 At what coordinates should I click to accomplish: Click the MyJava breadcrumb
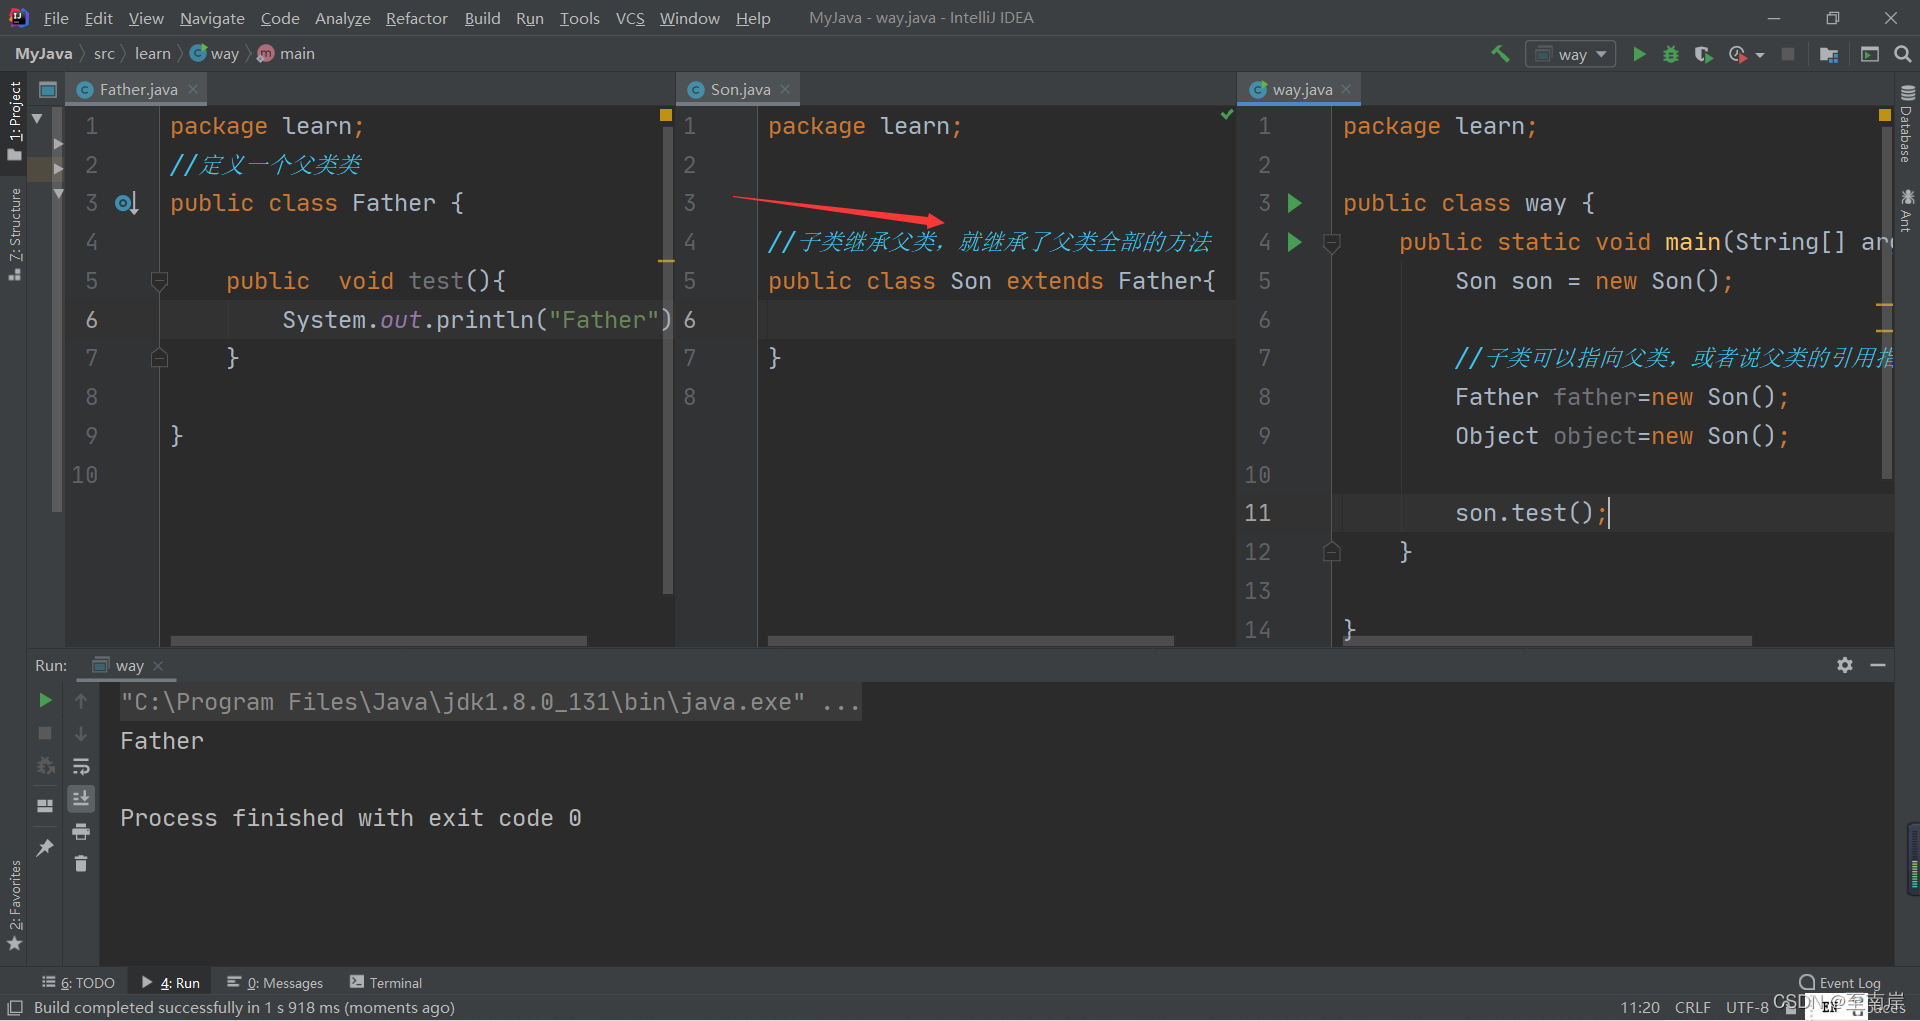(43, 54)
